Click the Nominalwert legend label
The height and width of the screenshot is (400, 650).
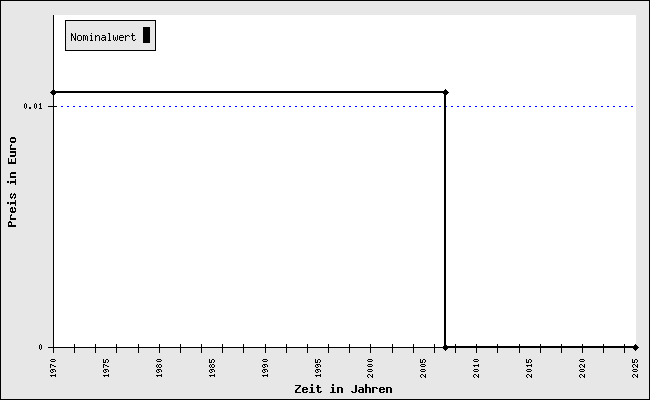pyautogui.click(x=103, y=37)
